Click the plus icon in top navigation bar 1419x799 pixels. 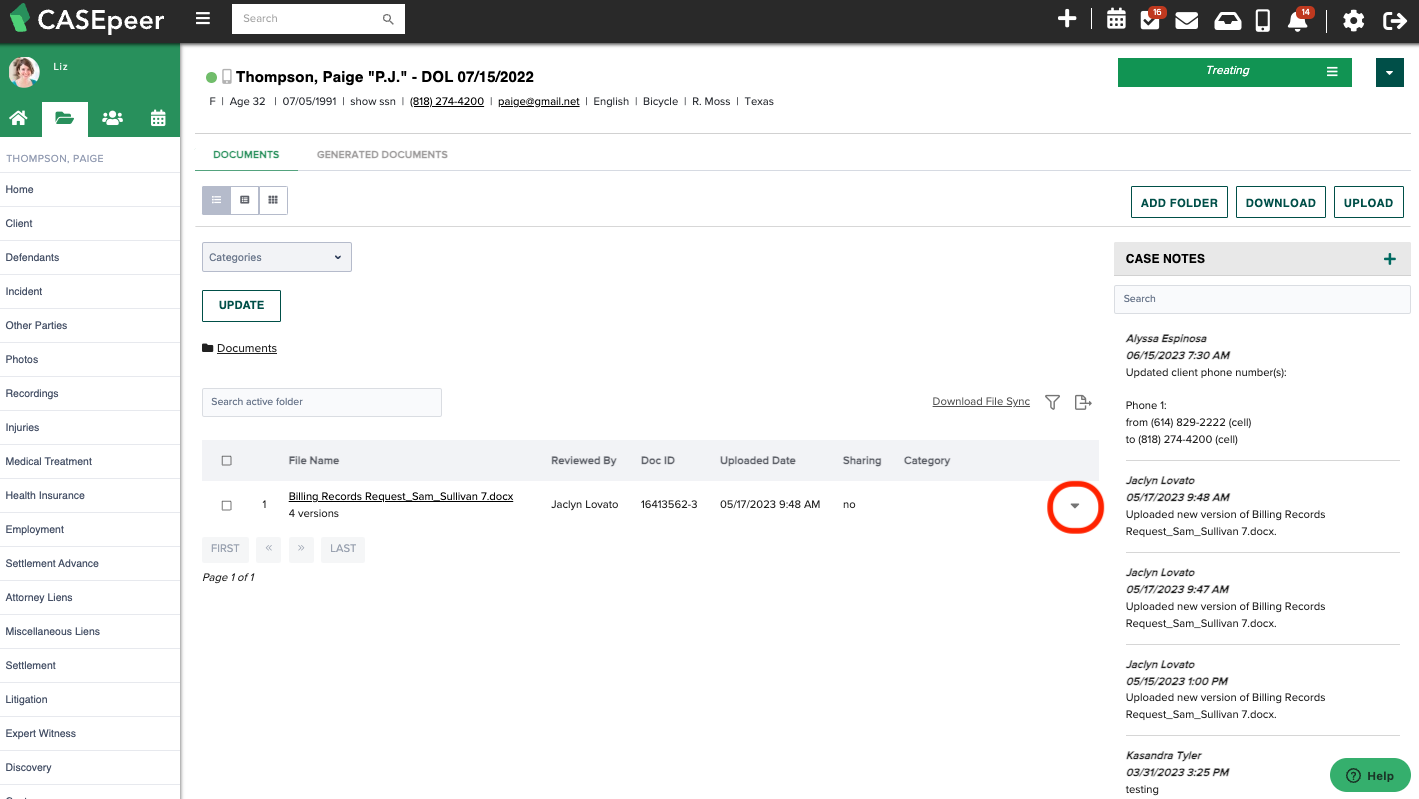1067,19
